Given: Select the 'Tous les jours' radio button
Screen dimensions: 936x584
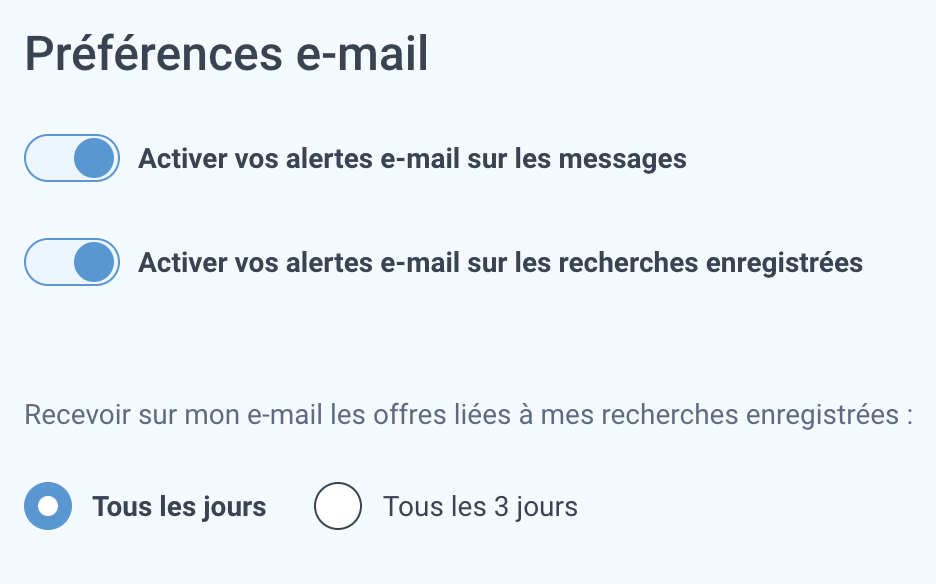Looking at the screenshot, I should (48, 506).
